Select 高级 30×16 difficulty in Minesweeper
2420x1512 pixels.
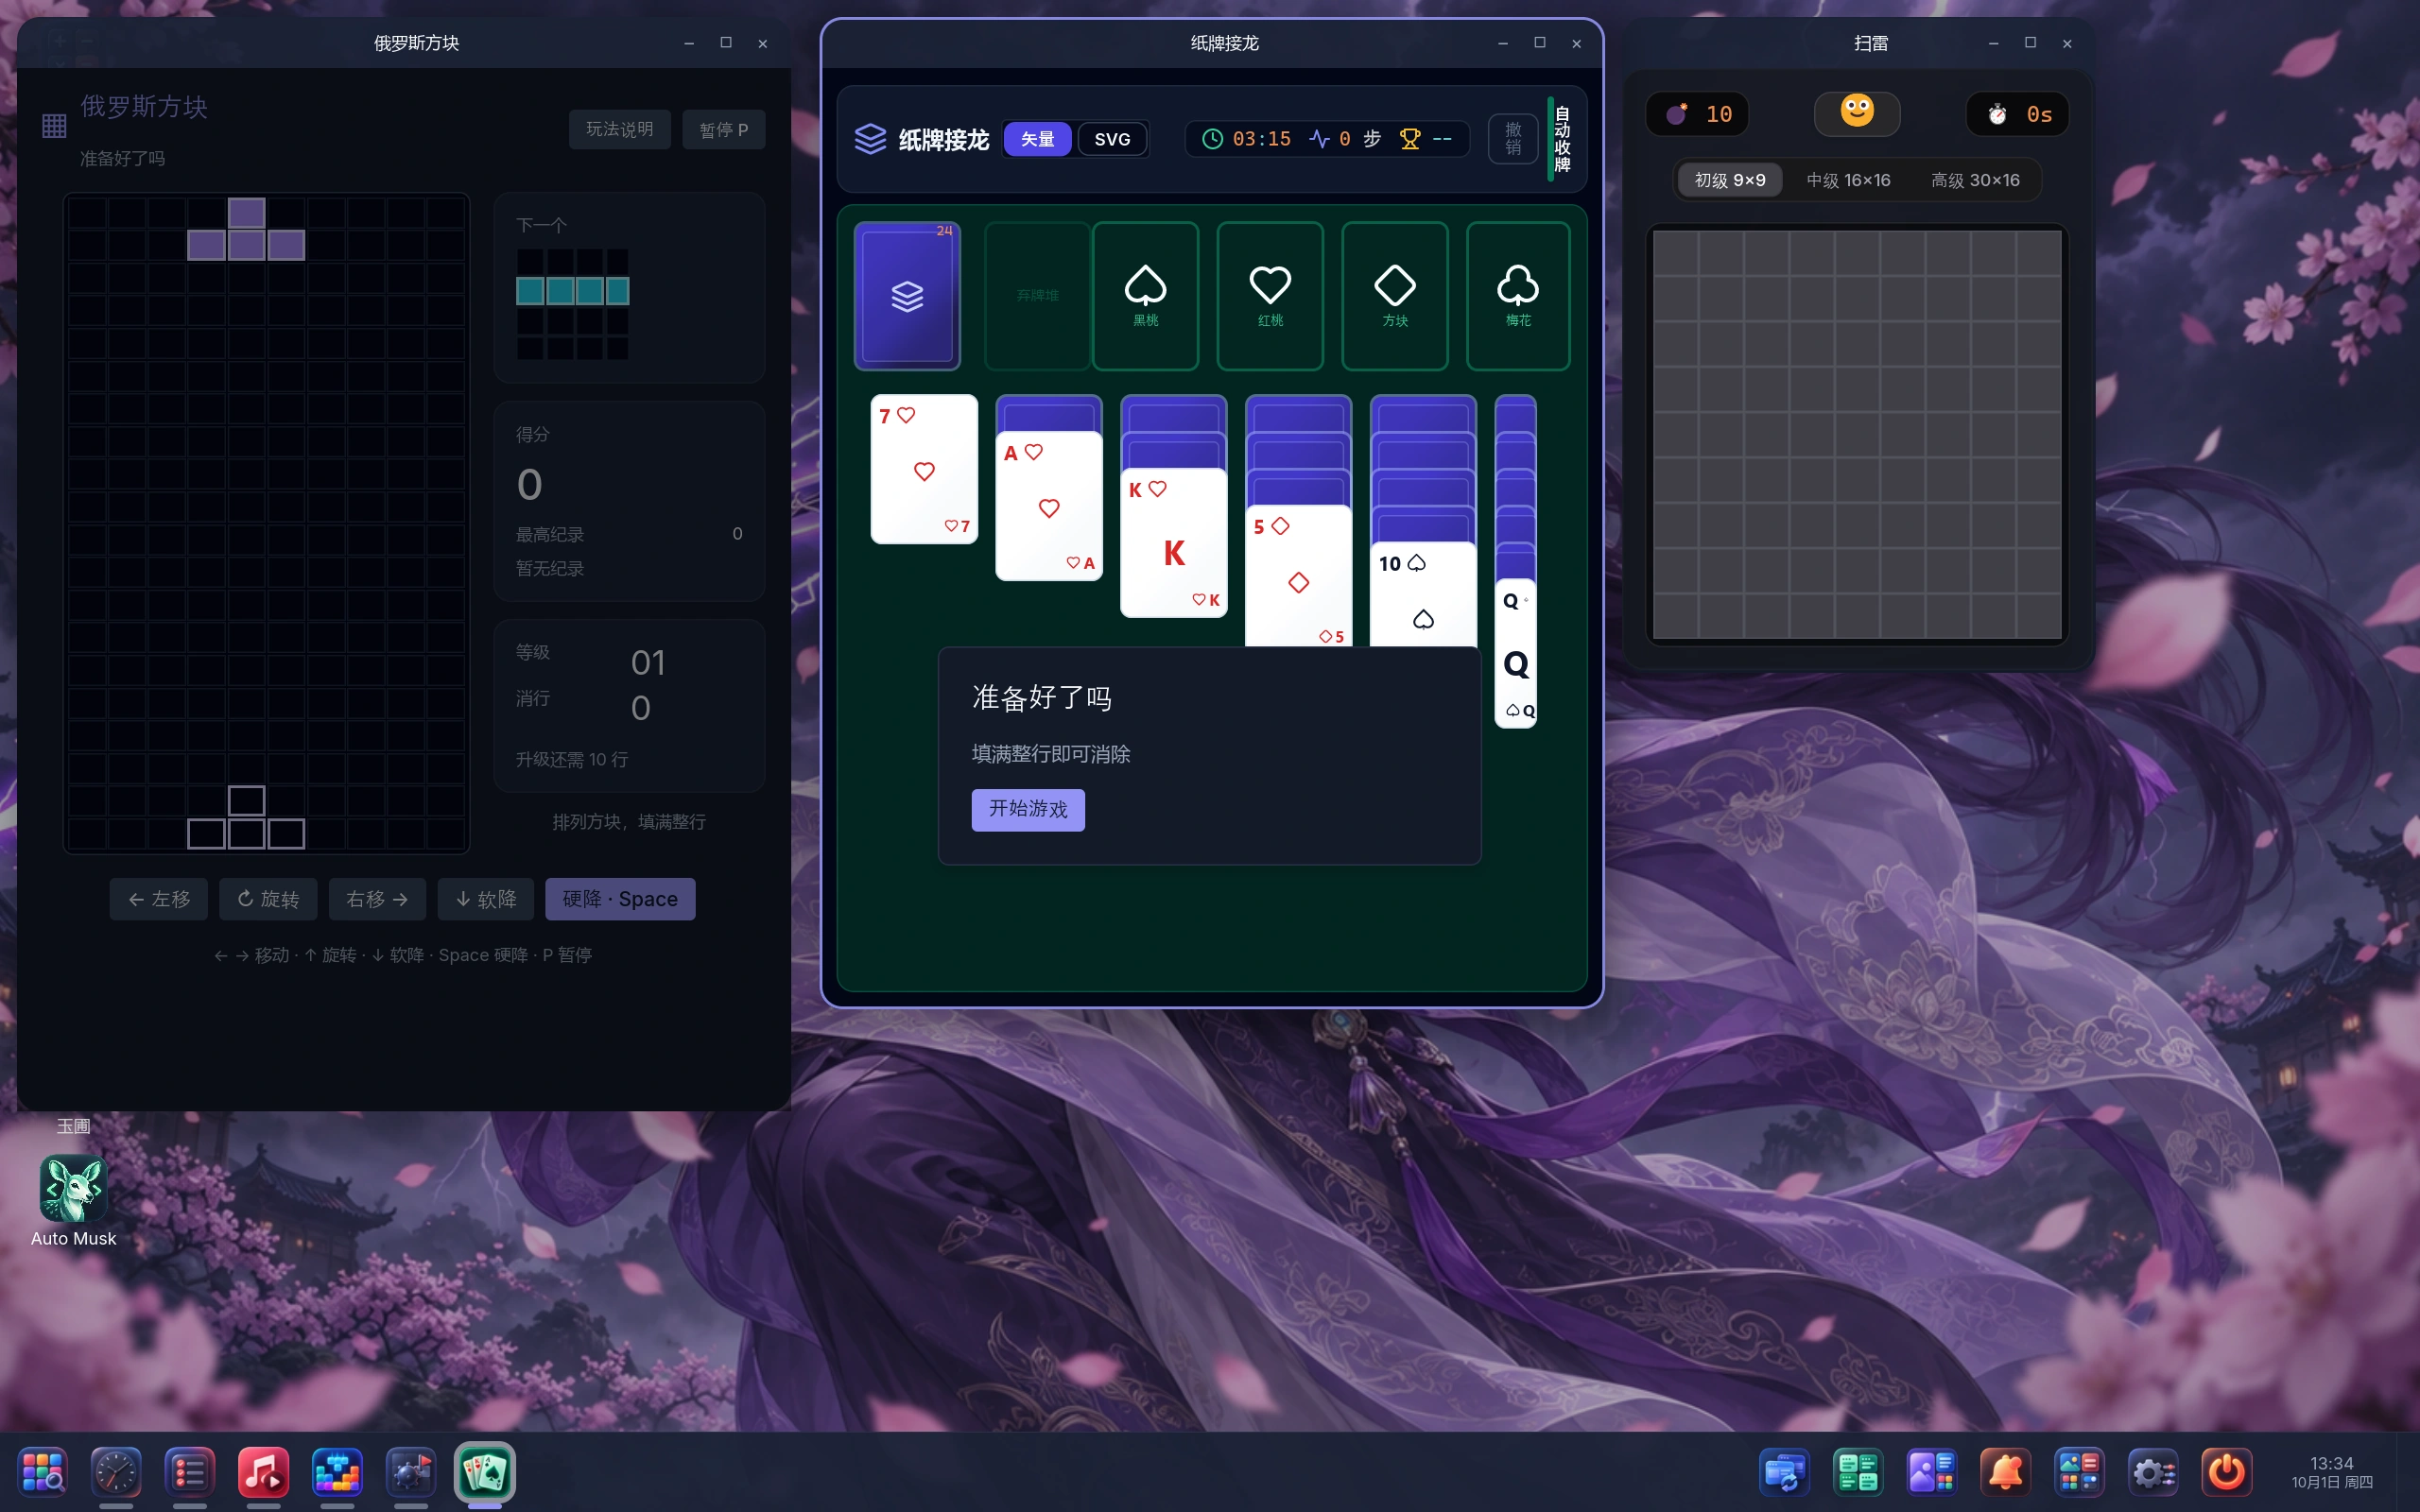point(1975,180)
